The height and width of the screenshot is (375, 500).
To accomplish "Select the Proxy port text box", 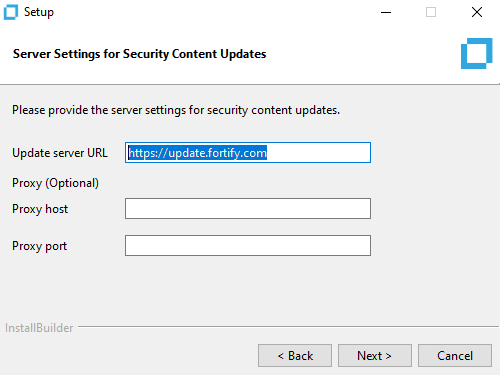I will pyautogui.click(x=248, y=246).
